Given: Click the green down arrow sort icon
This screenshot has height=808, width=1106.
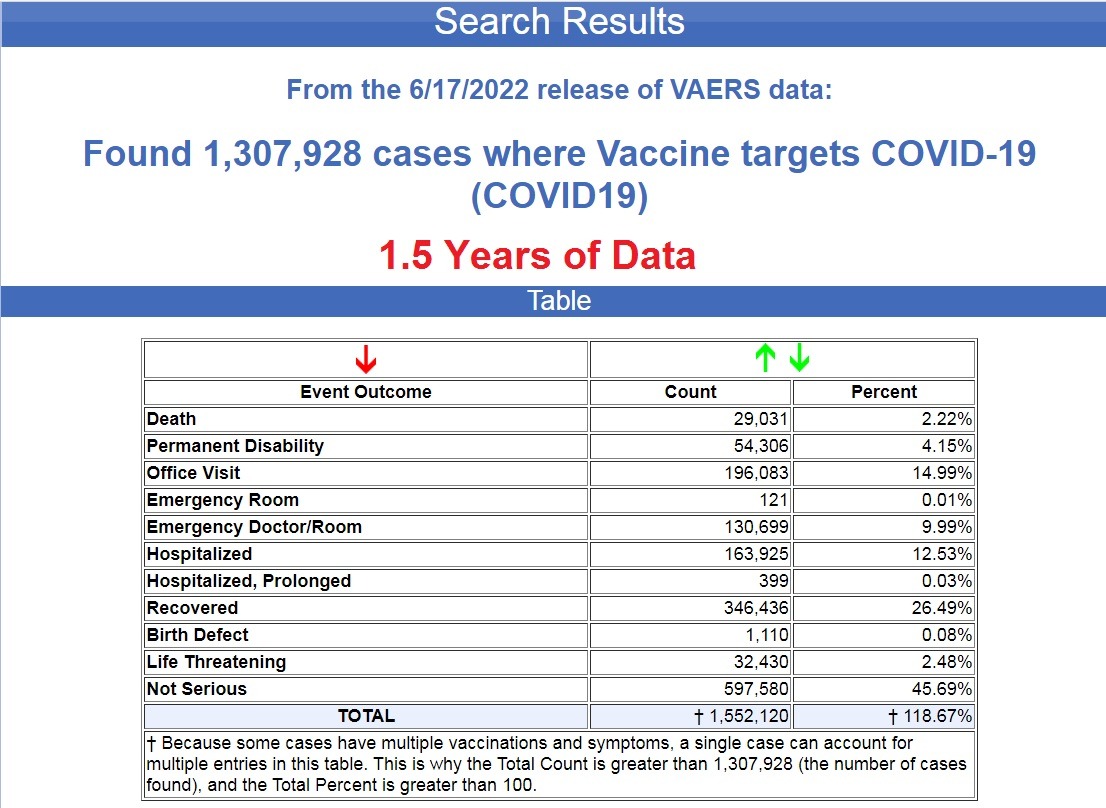Looking at the screenshot, I should click(799, 358).
